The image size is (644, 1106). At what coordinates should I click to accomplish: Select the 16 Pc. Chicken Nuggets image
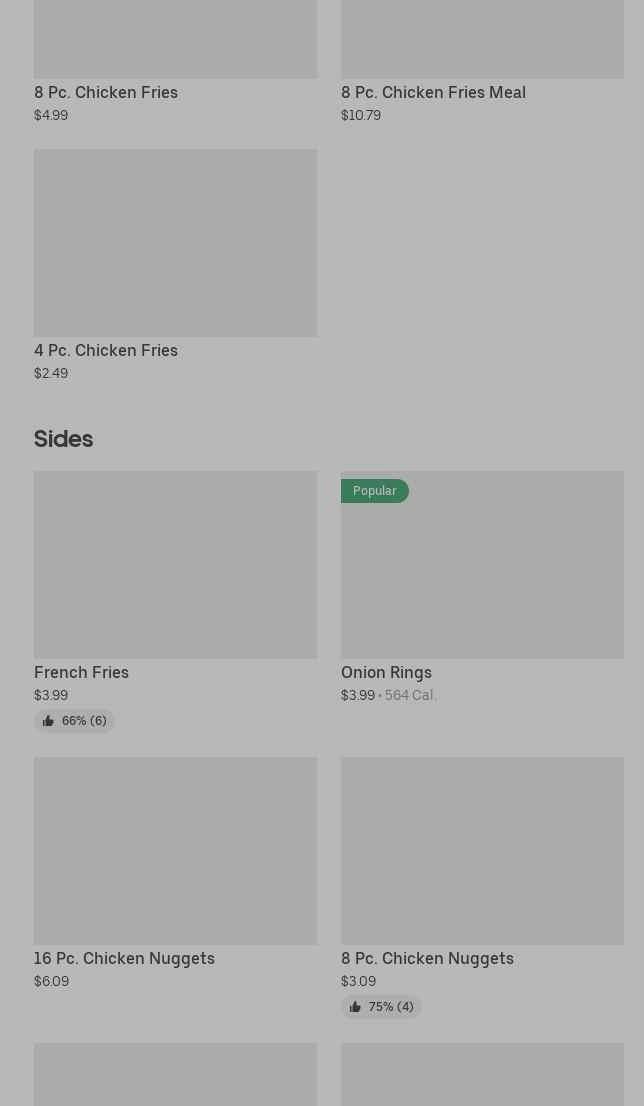coord(175,851)
